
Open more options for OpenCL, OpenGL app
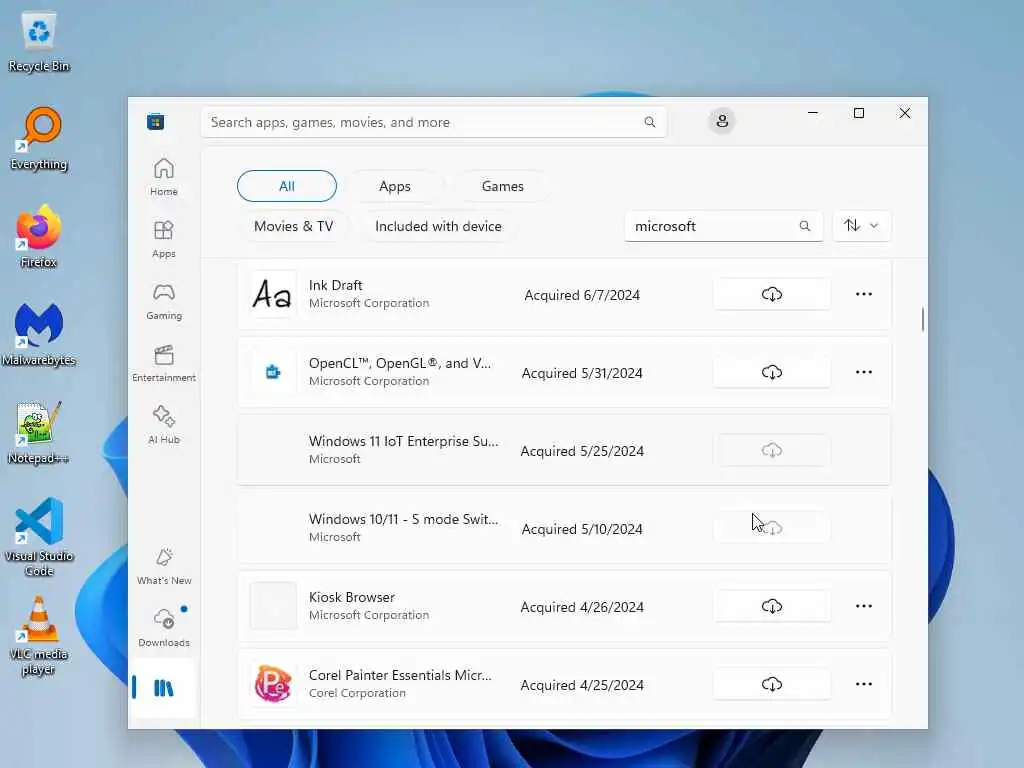(863, 372)
